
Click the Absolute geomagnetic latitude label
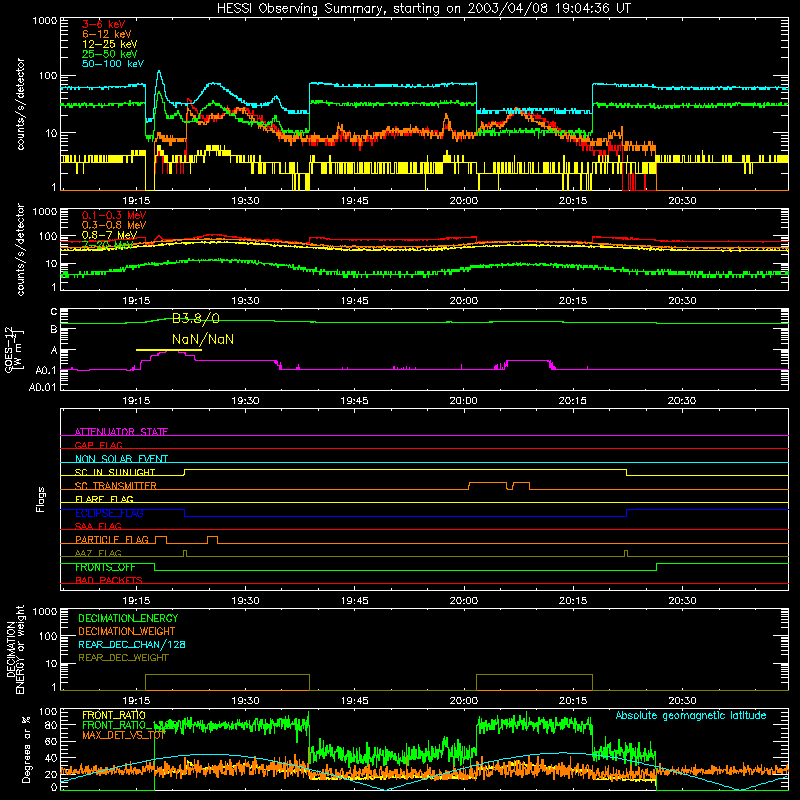click(691, 716)
